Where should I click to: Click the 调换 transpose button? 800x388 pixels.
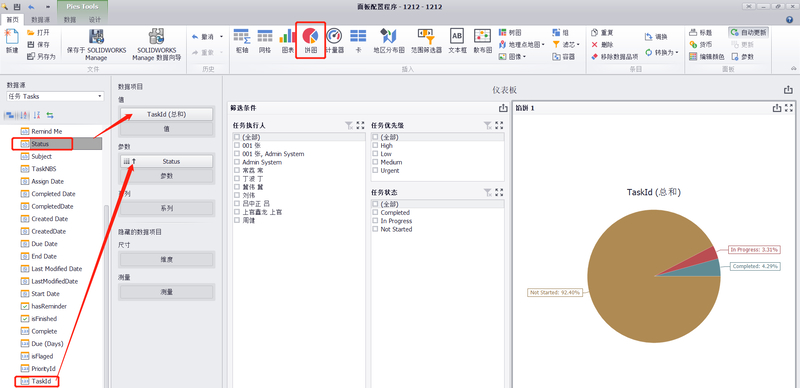click(656, 36)
